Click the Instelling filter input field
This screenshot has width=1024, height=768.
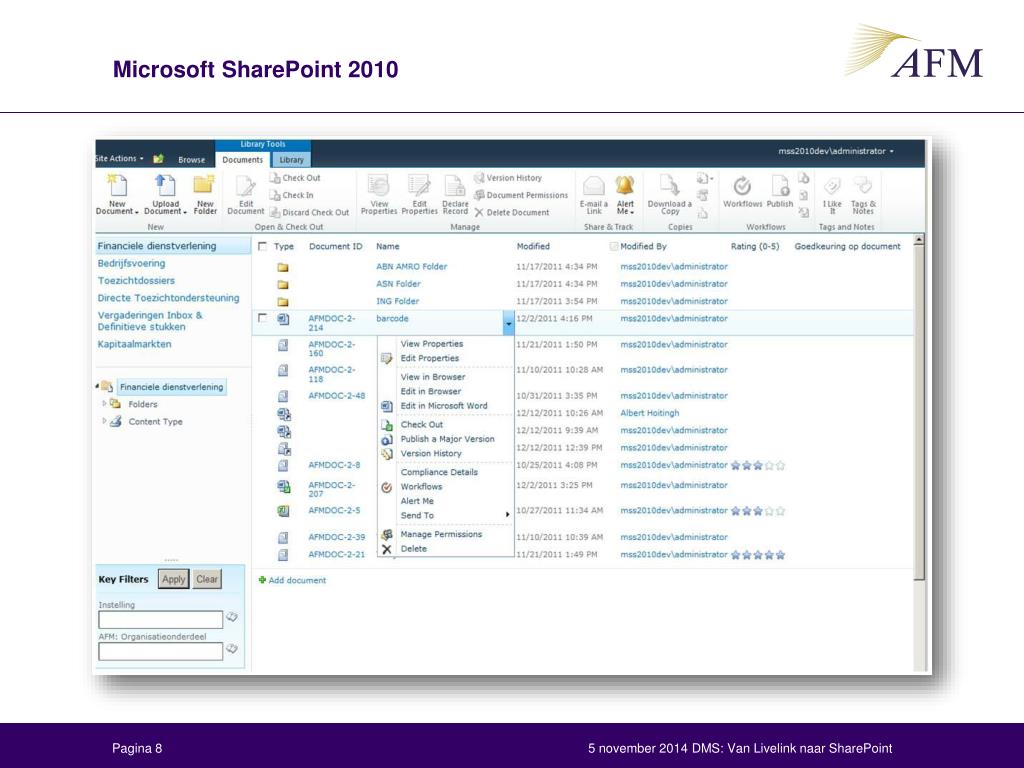coord(161,619)
